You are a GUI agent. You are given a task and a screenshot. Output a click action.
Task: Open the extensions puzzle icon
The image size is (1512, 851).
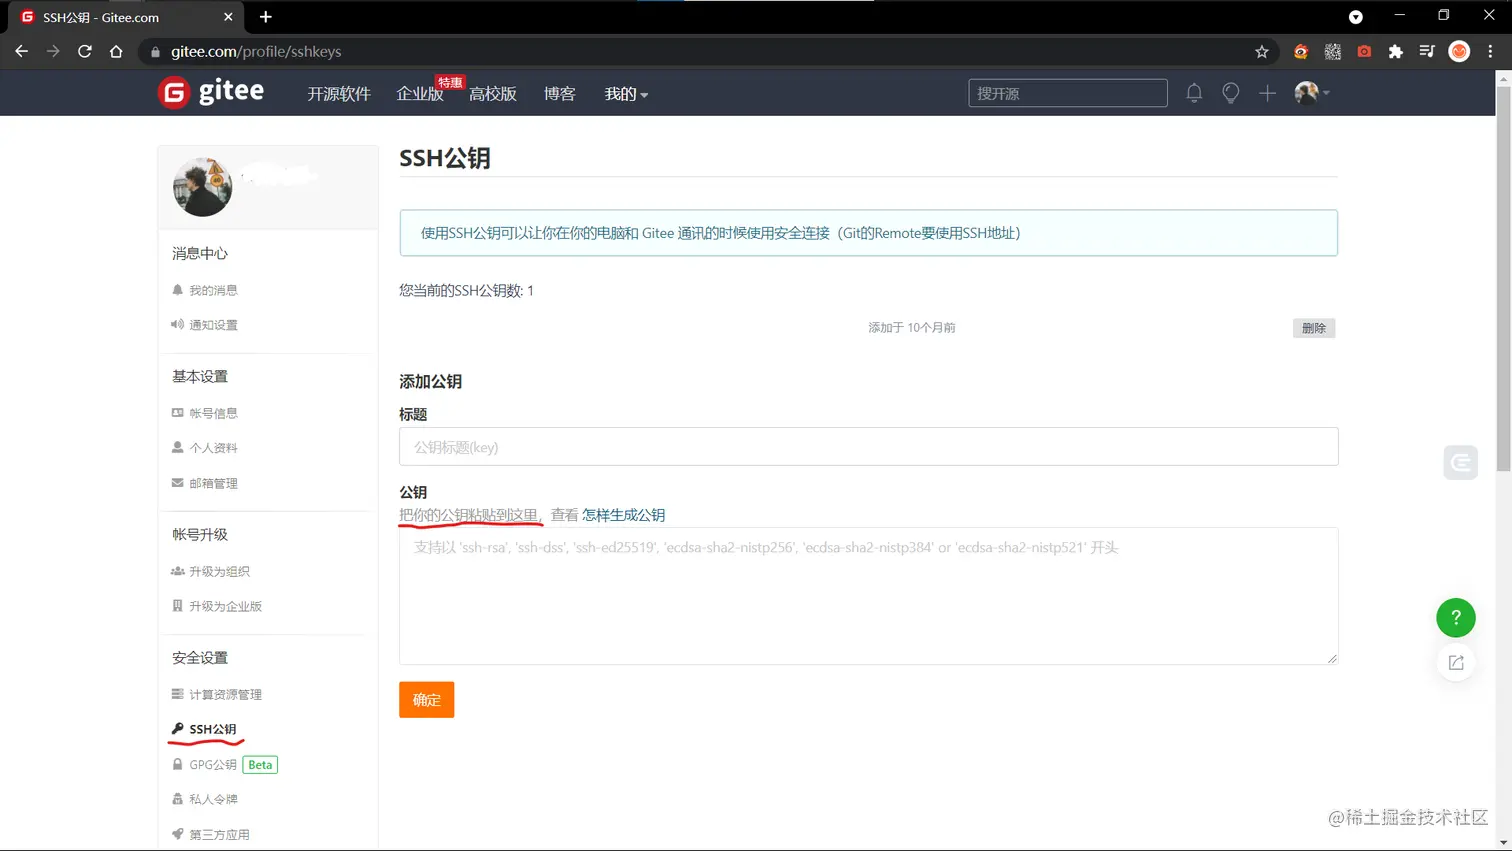tap(1396, 51)
